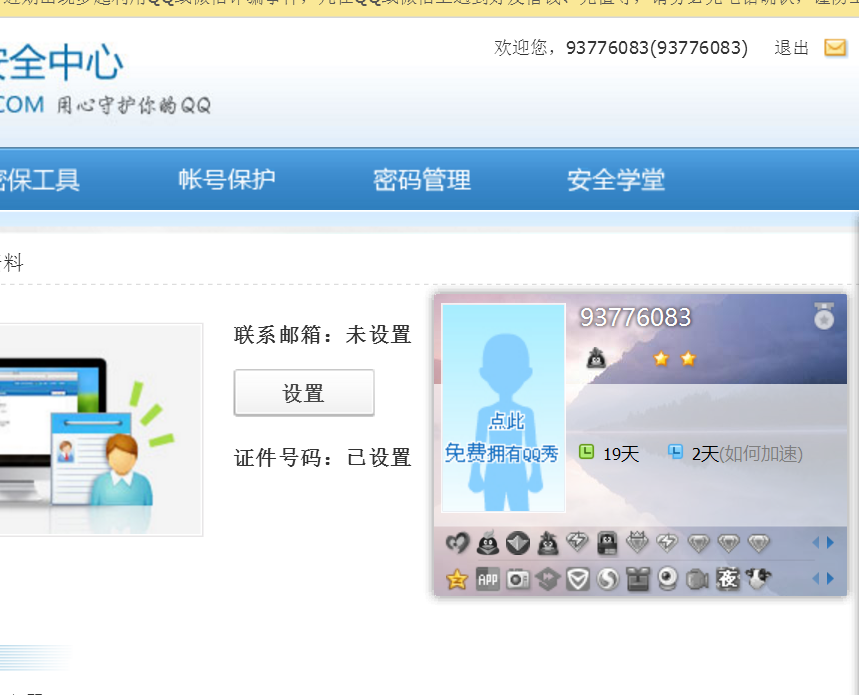Click the box icon with fast-forward arrows

click(548, 579)
